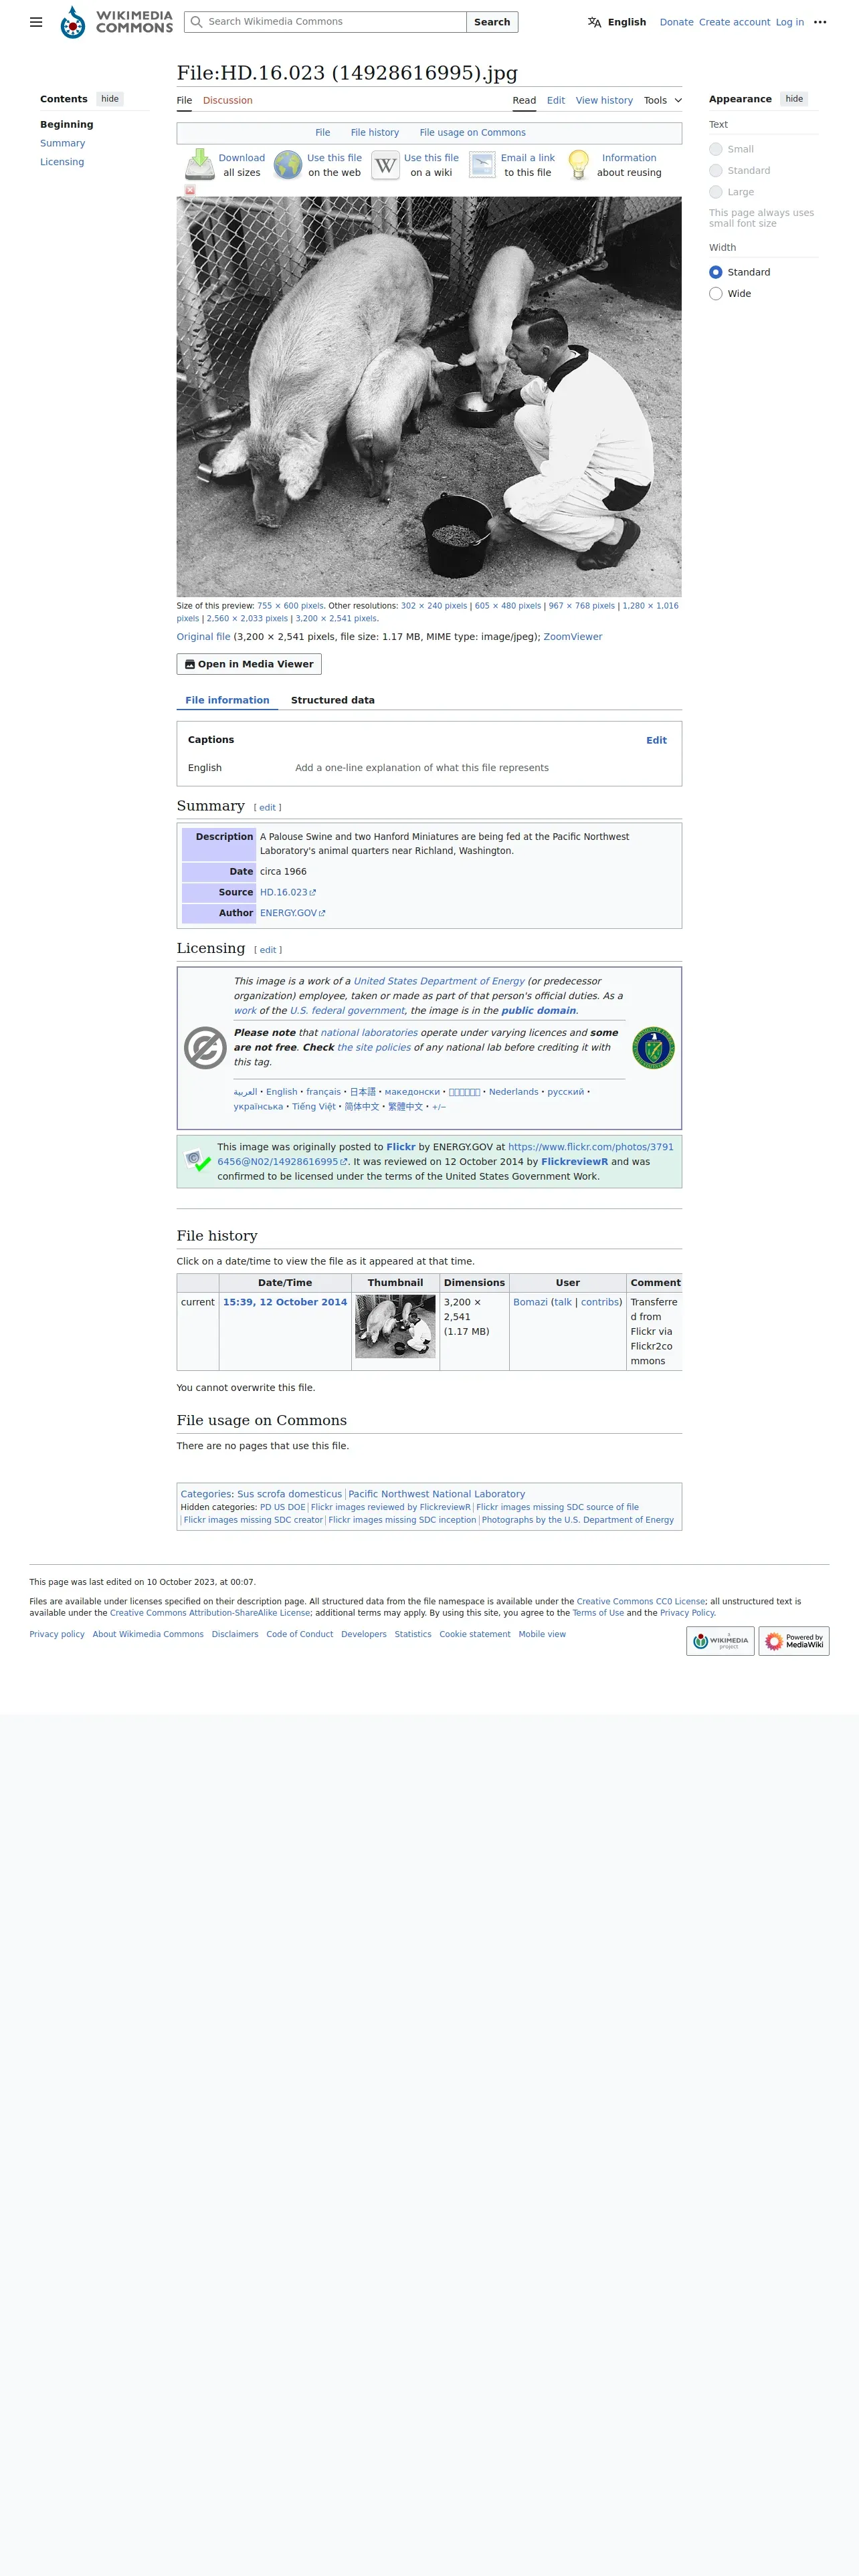Open the Original file link
The image size is (859, 2576).
tap(203, 637)
